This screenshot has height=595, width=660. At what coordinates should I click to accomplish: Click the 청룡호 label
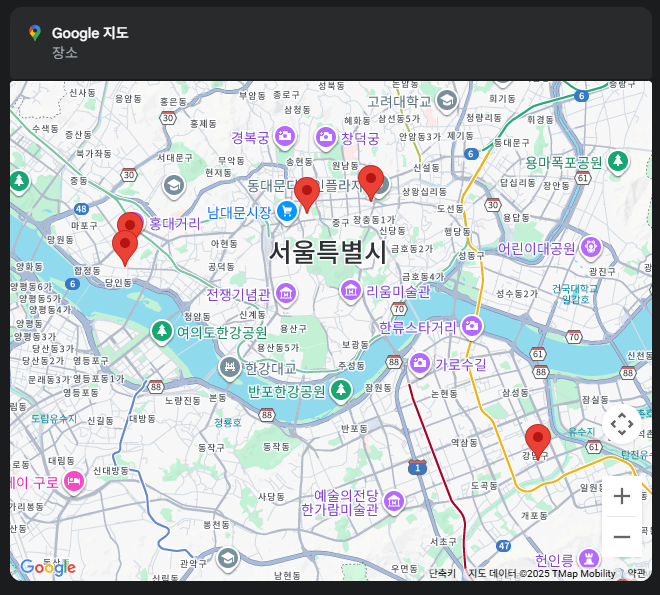coord(228,422)
